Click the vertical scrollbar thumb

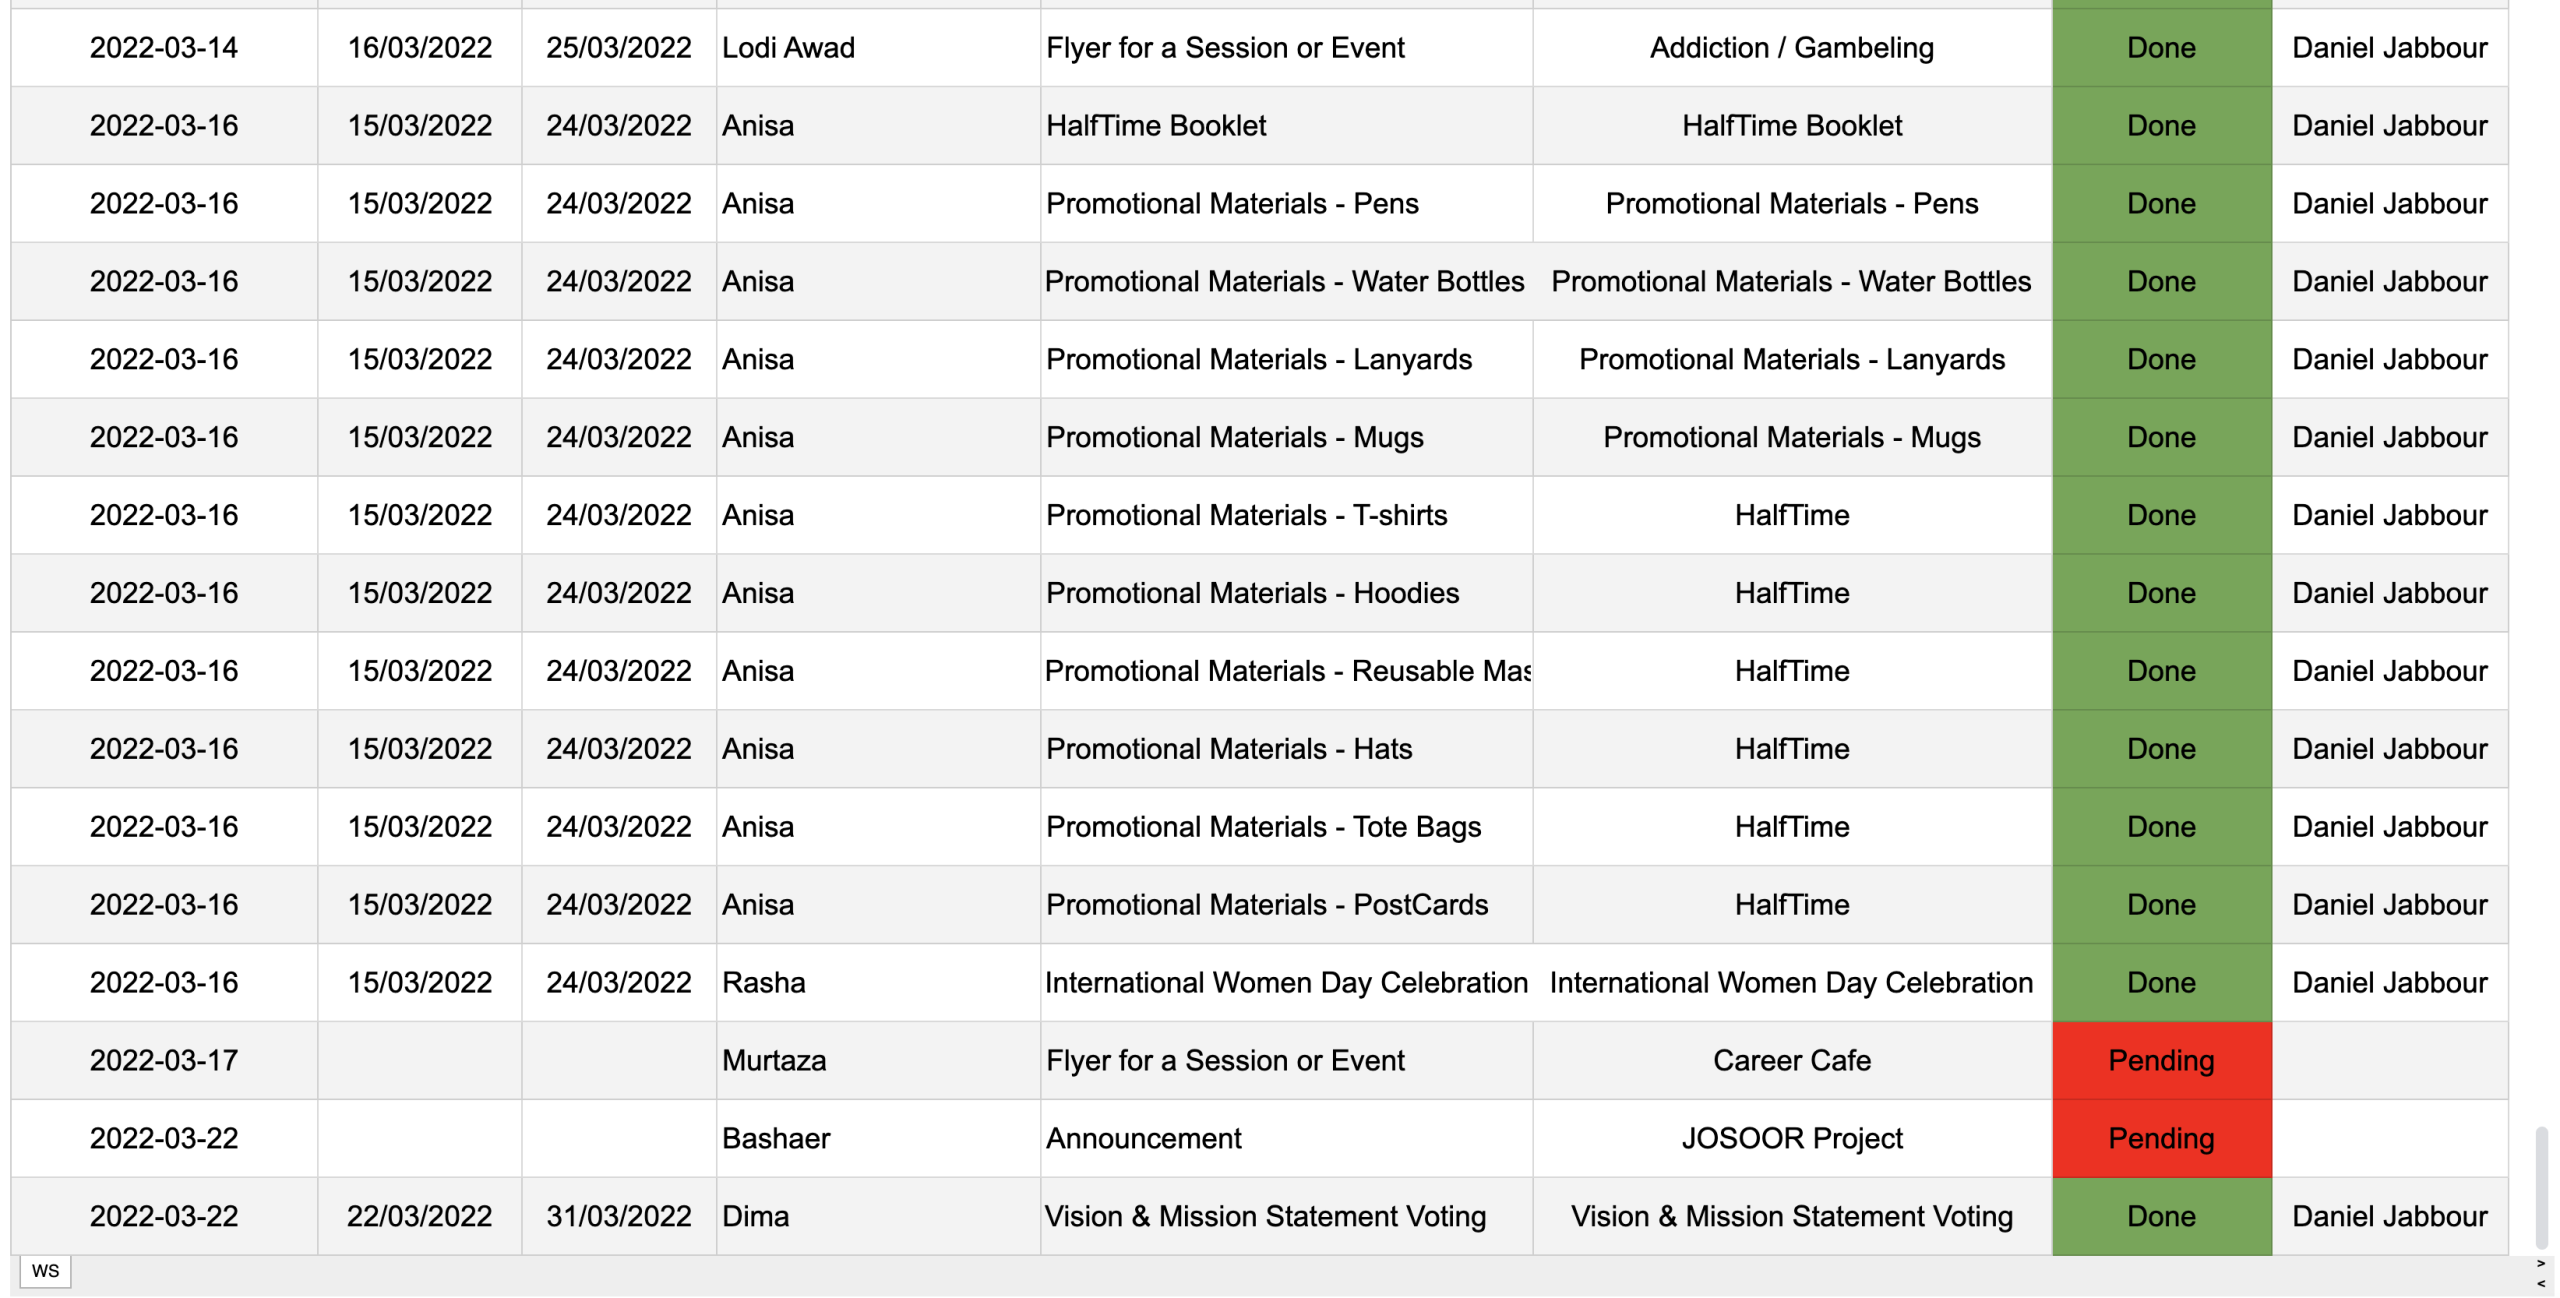[2541, 1188]
